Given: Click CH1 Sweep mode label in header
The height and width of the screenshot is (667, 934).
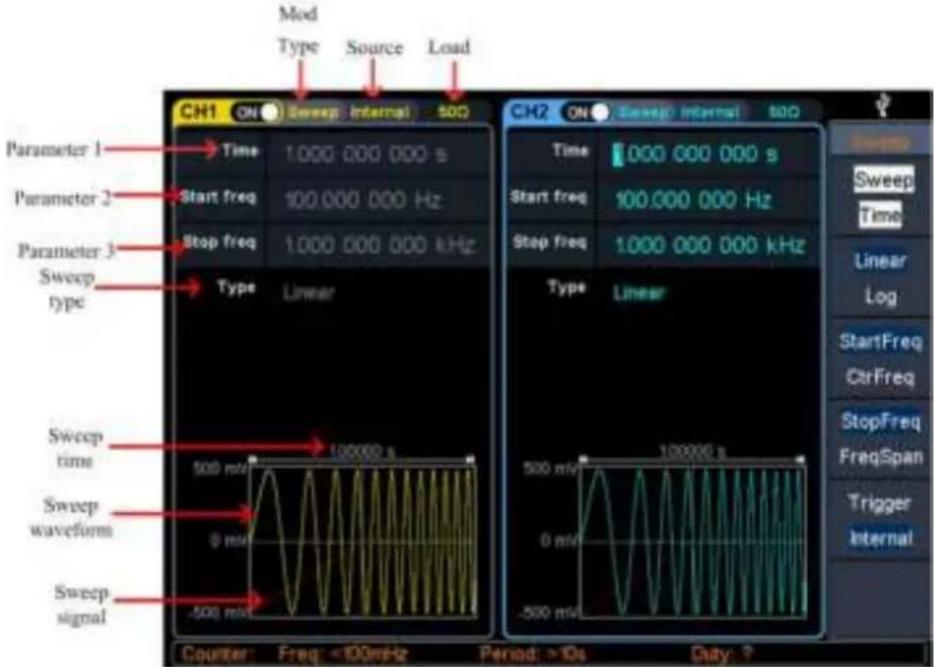Looking at the screenshot, I should (312, 112).
